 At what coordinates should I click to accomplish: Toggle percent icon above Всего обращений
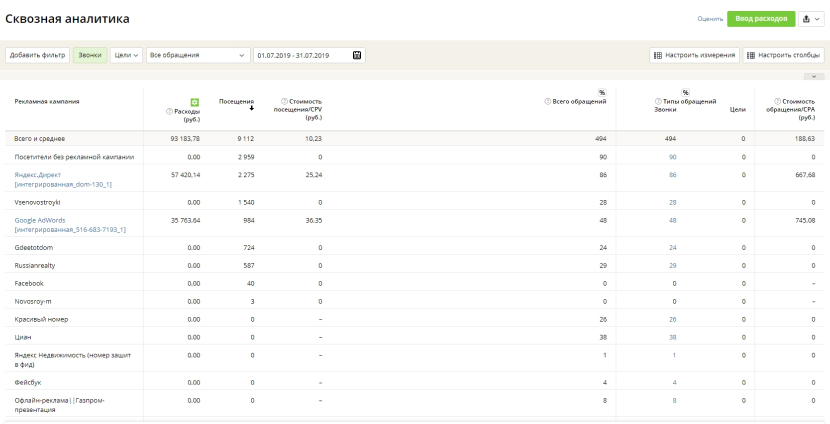point(602,93)
